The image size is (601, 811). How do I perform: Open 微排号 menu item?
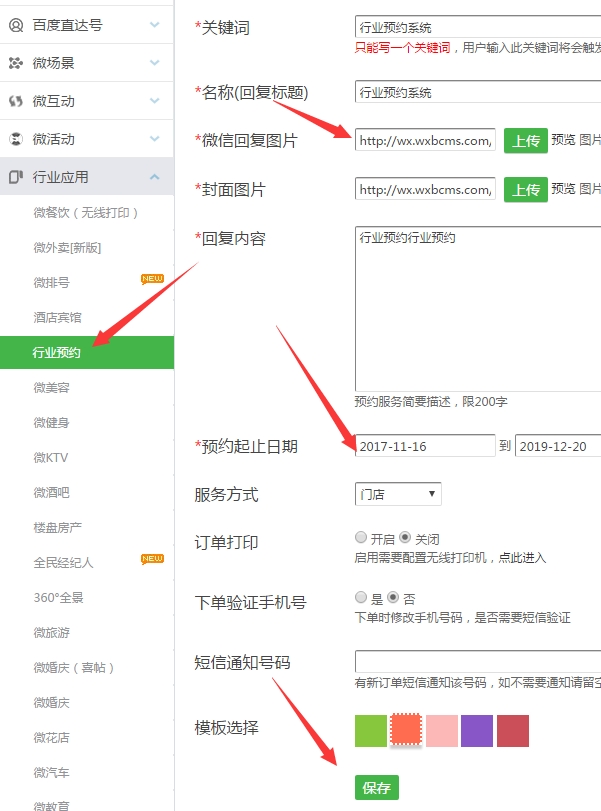51,282
